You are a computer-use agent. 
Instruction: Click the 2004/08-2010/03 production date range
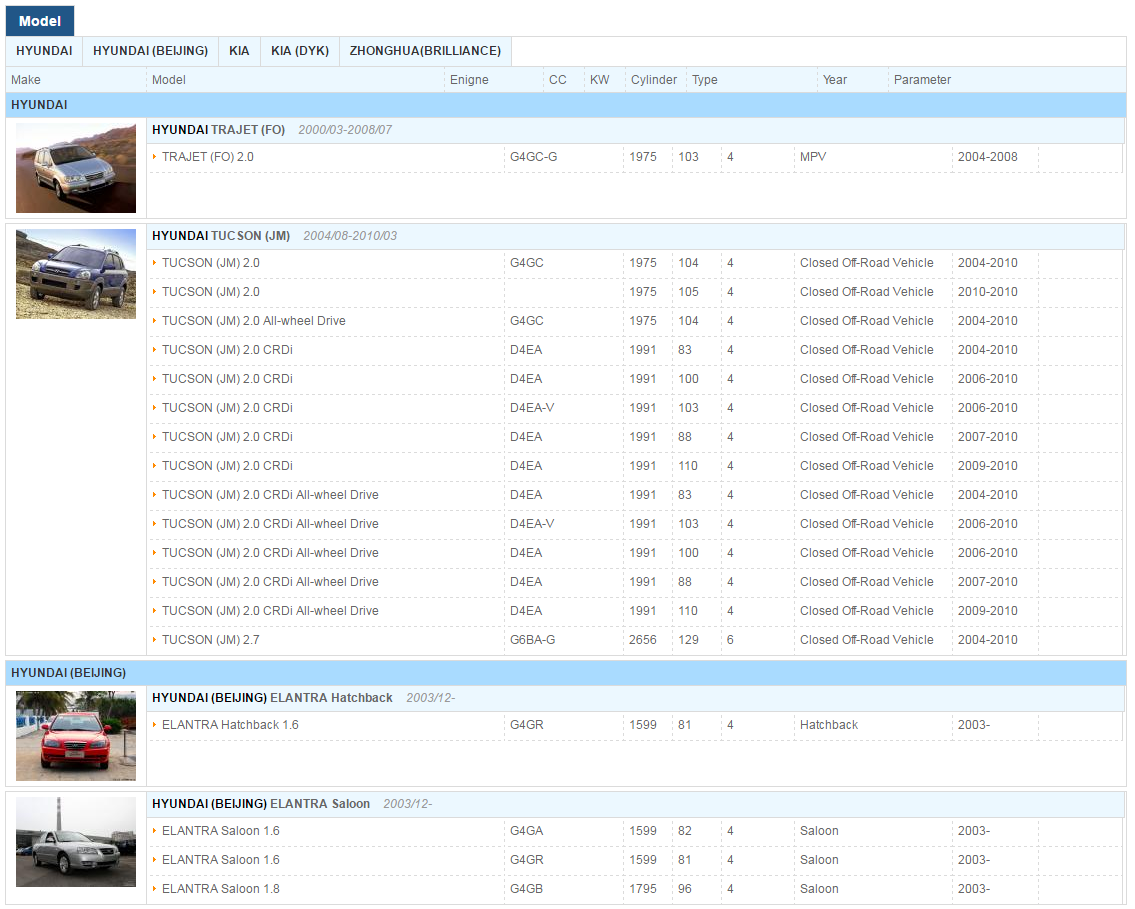tap(350, 236)
